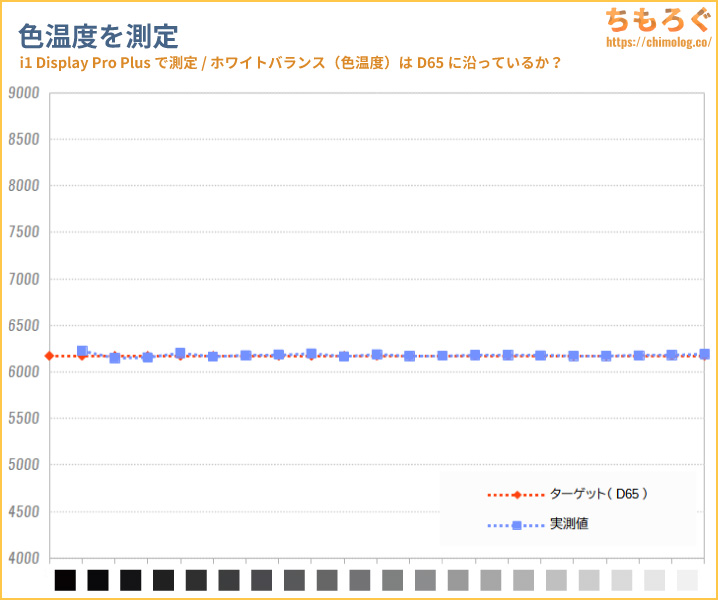The width and height of the screenshot is (718, 600).
Task: Select the lightest near-white grayscale swatch
Action: pyautogui.click(x=687, y=580)
